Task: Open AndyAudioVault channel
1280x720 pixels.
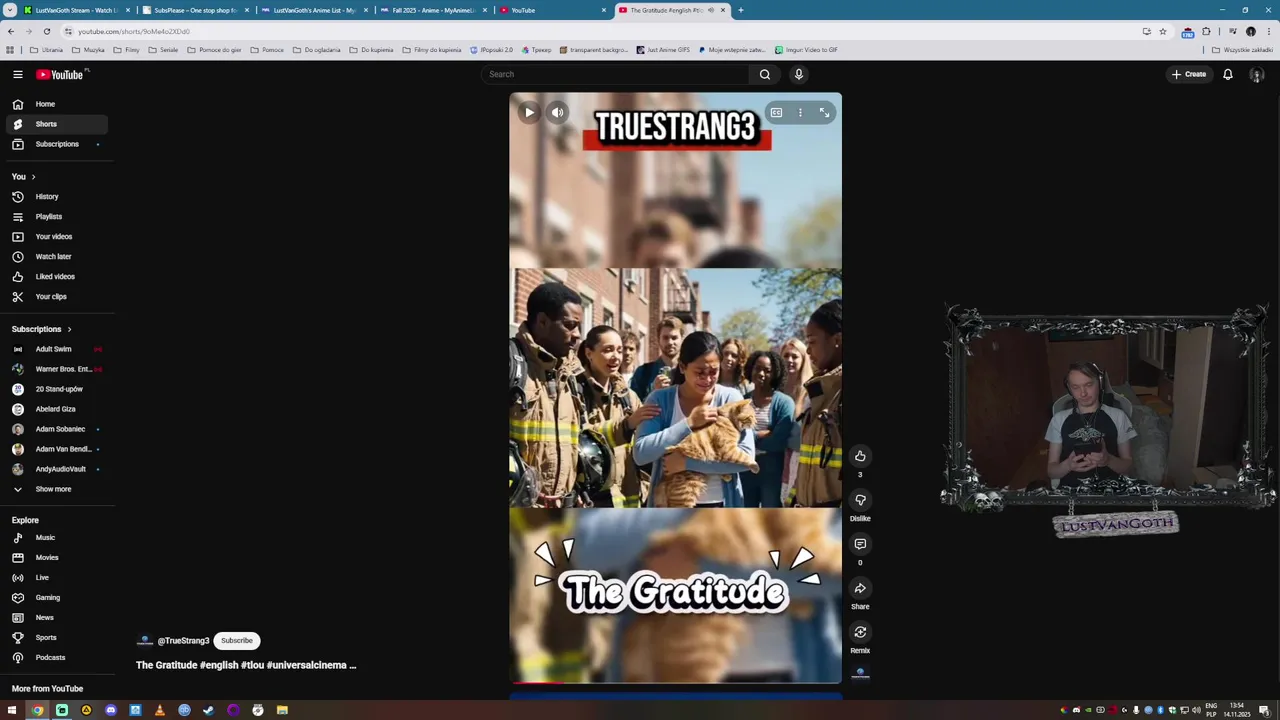Action: point(56,469)
